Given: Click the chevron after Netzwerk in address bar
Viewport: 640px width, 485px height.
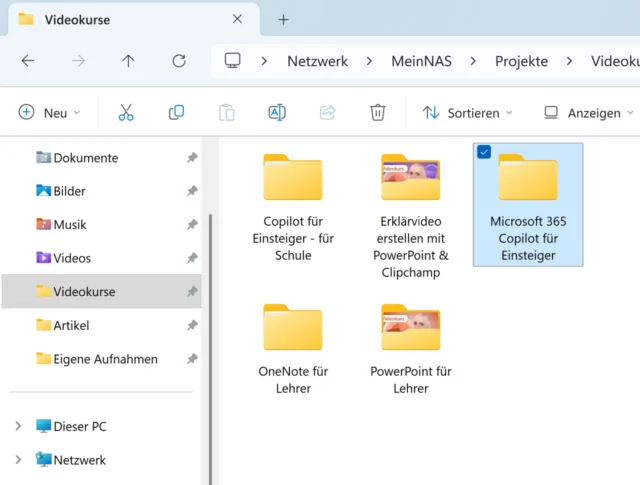Looking at the screenshot, I should 369,61.
